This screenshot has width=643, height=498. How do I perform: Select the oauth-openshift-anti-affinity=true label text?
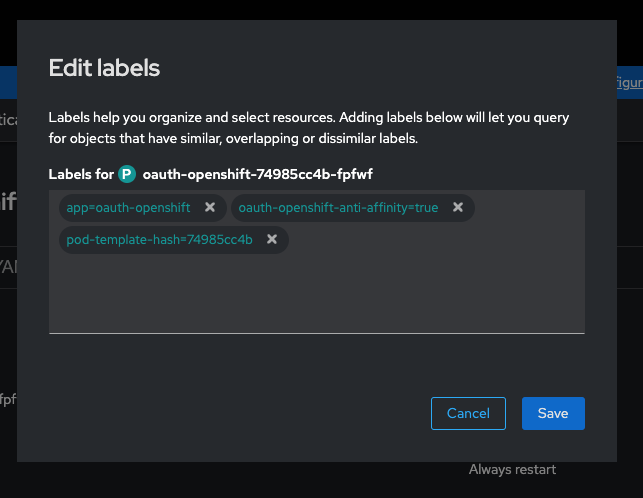coord(338,208)
